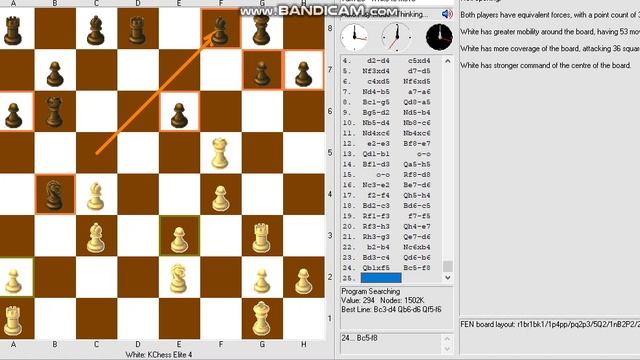Click the 'White: KChess Elite 4' label
Screen dimensions: 640x360
point(158,355)
